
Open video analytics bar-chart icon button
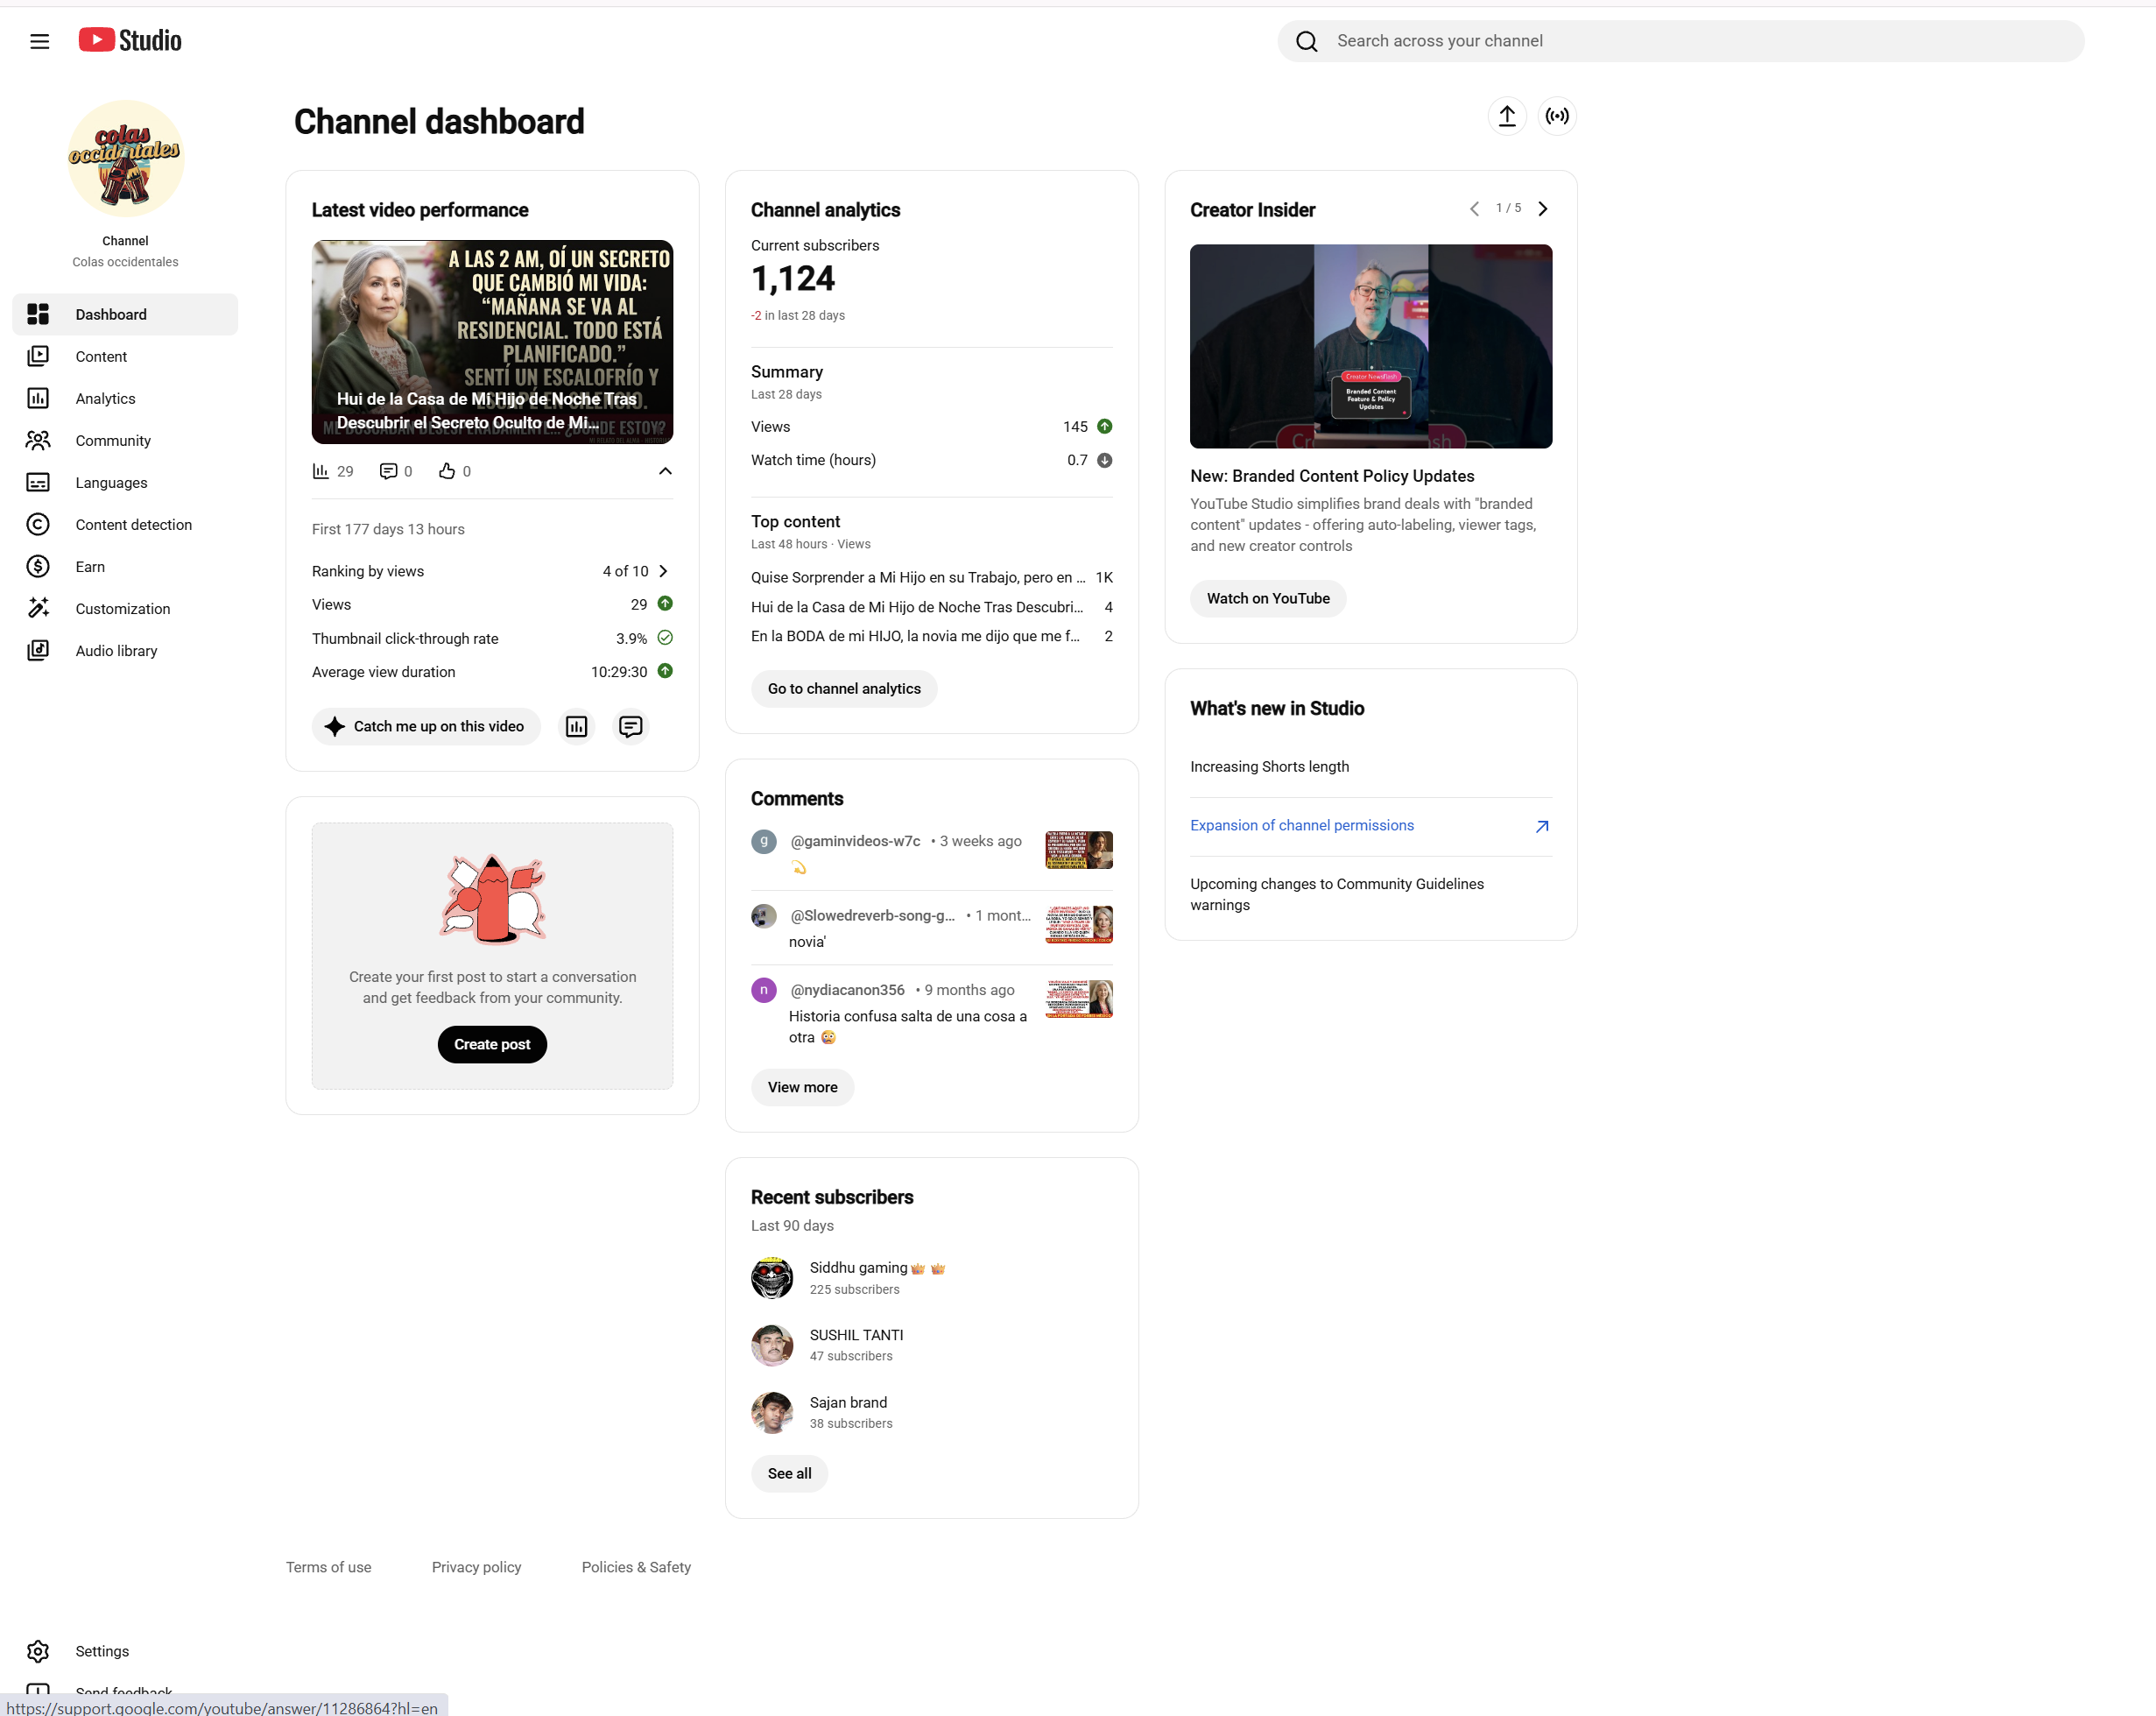(577, 727)
